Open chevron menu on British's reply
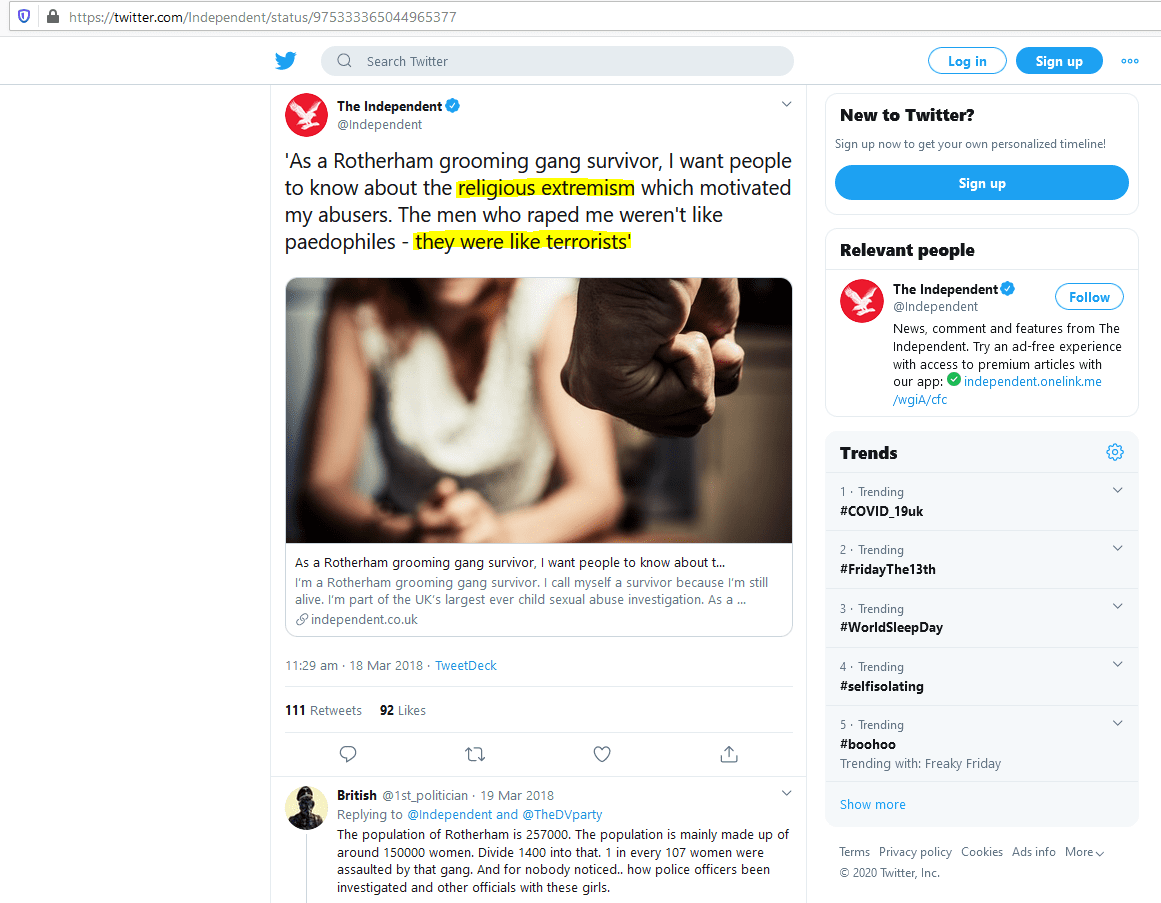Viewport: 1161px width, 903px height. tap(786, 794)
